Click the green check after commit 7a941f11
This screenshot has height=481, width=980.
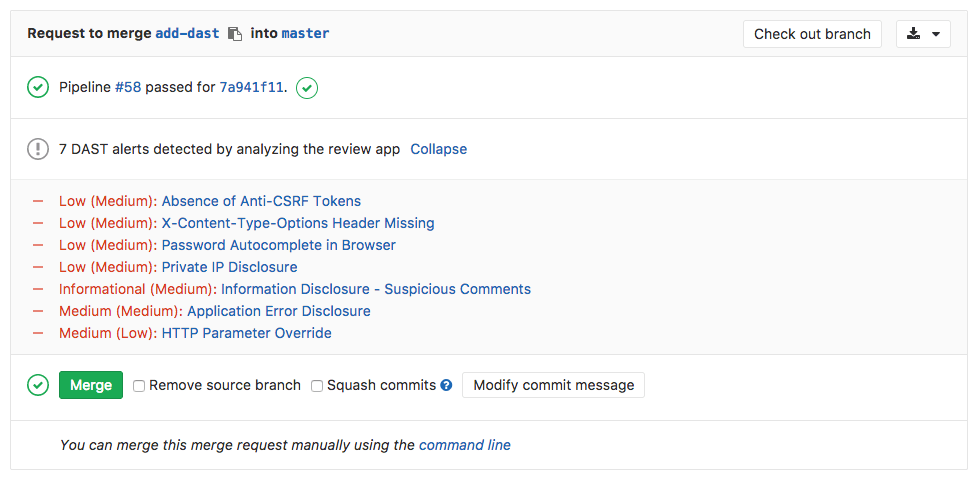pyautogui.click(x=308, y=88)
